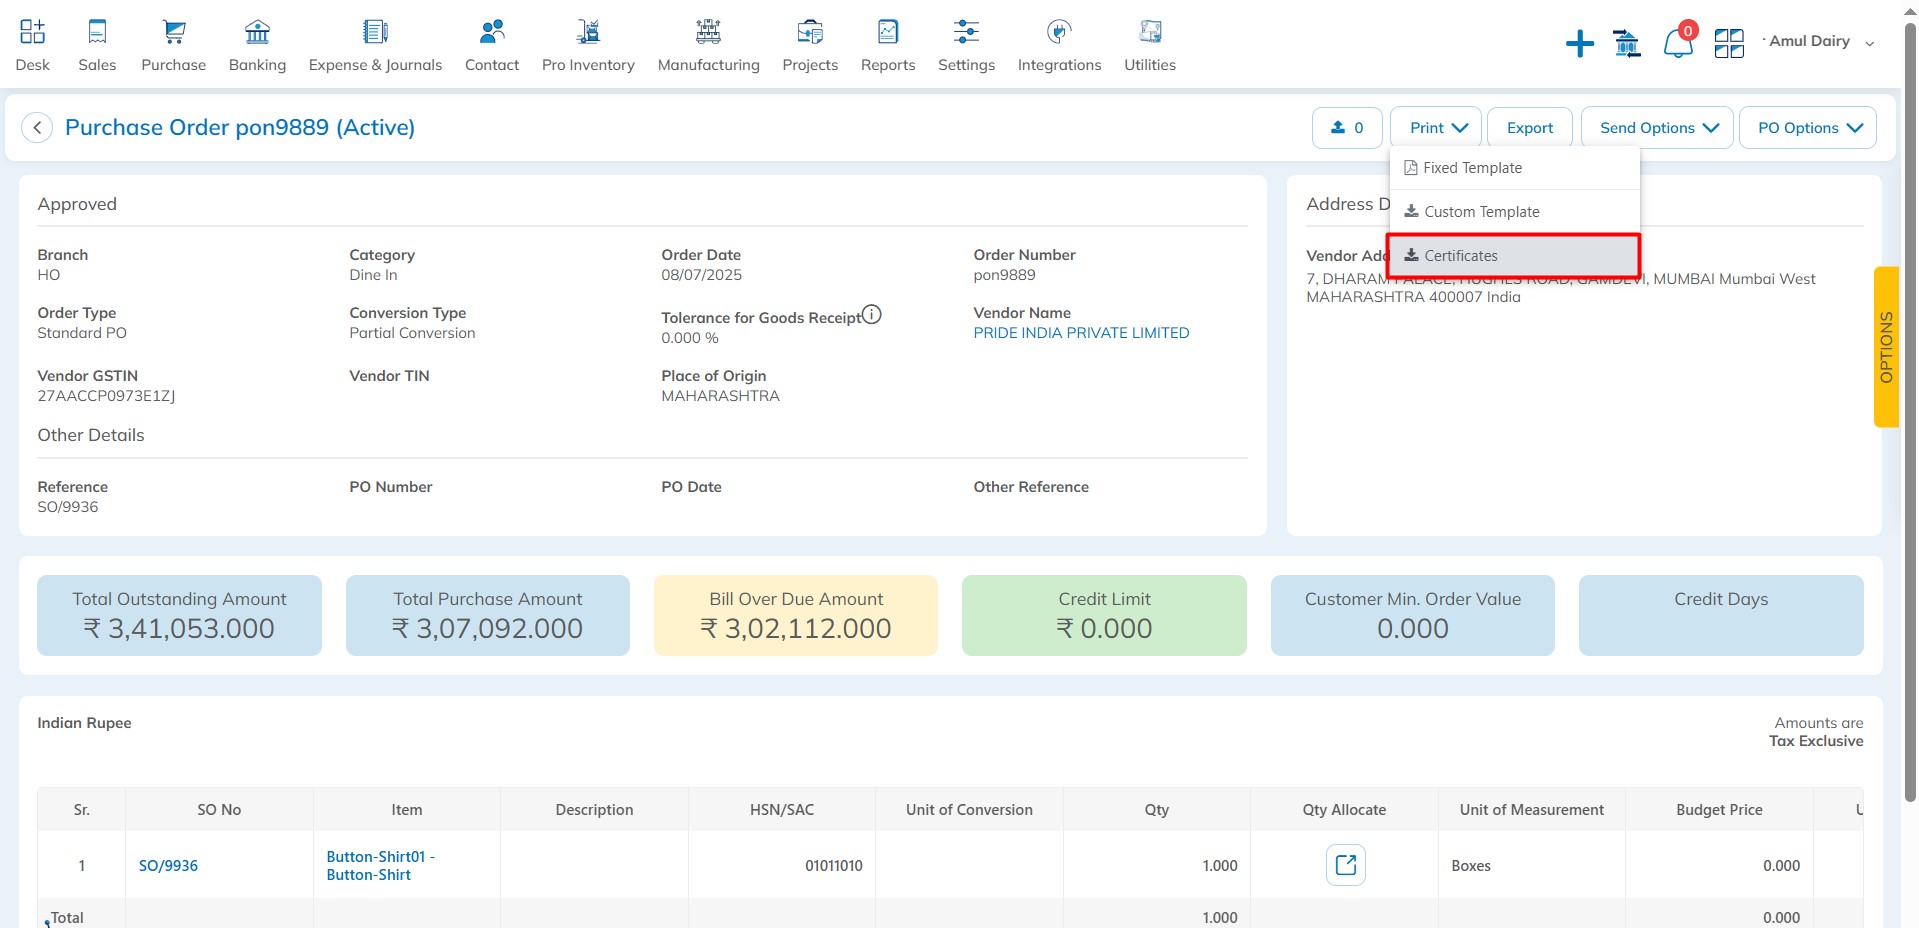Open the Settings sliders icon
The image size is (1919, 928).
[x=966, y=32]
